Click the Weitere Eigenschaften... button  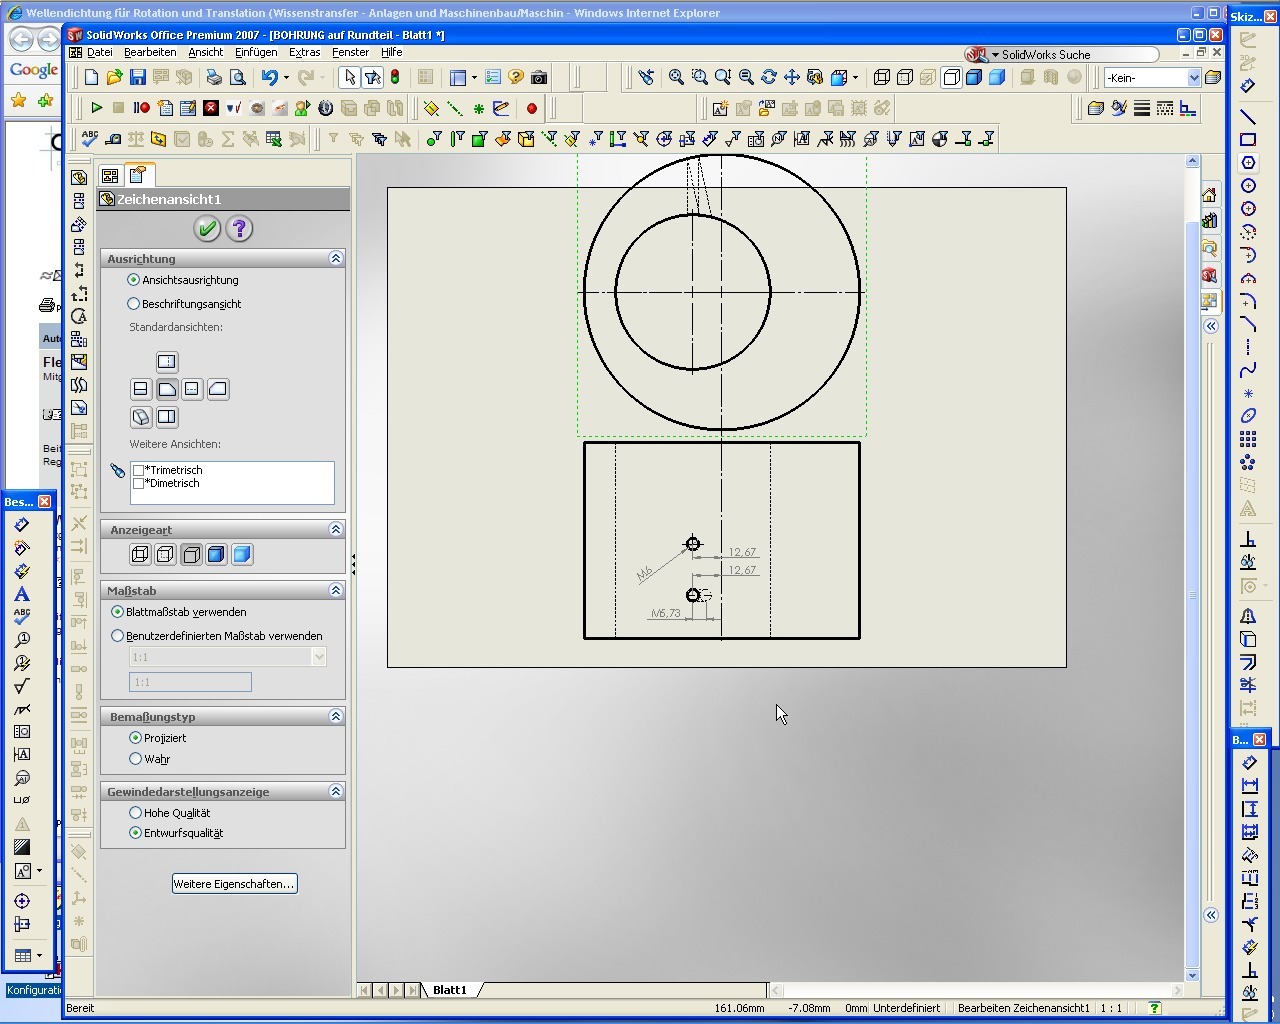[234, 884]
